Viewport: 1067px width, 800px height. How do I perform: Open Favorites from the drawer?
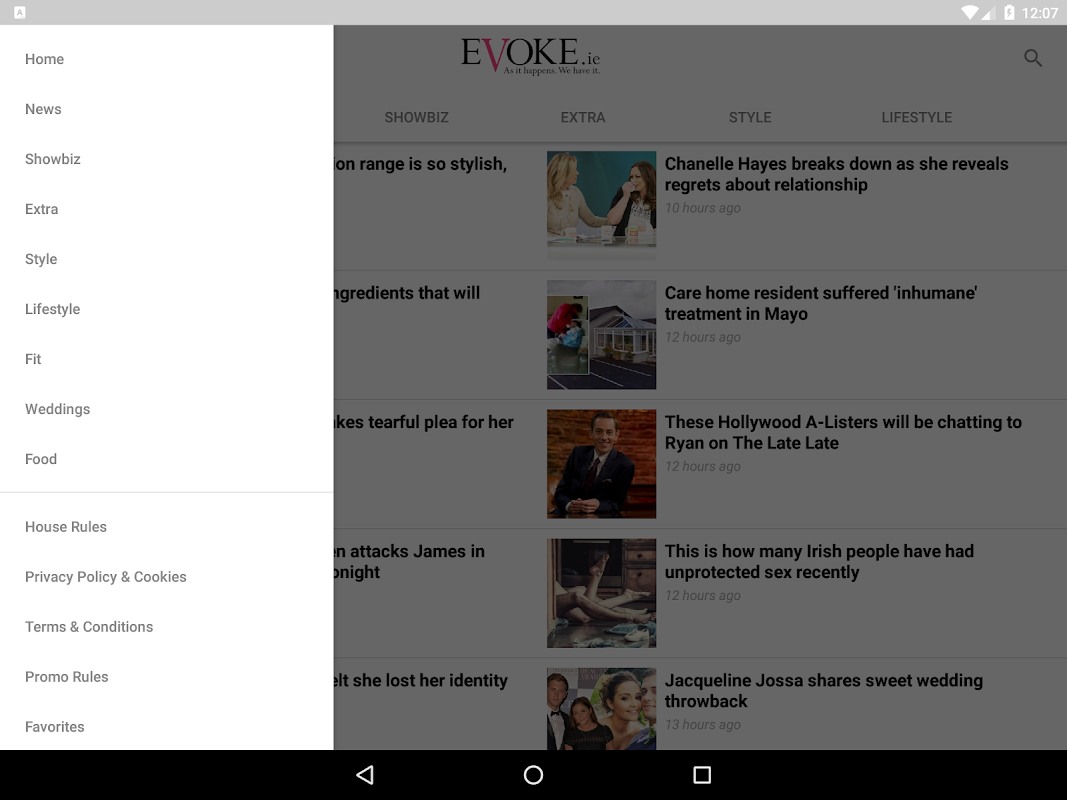pyautogui.click(x=167, y=727)
